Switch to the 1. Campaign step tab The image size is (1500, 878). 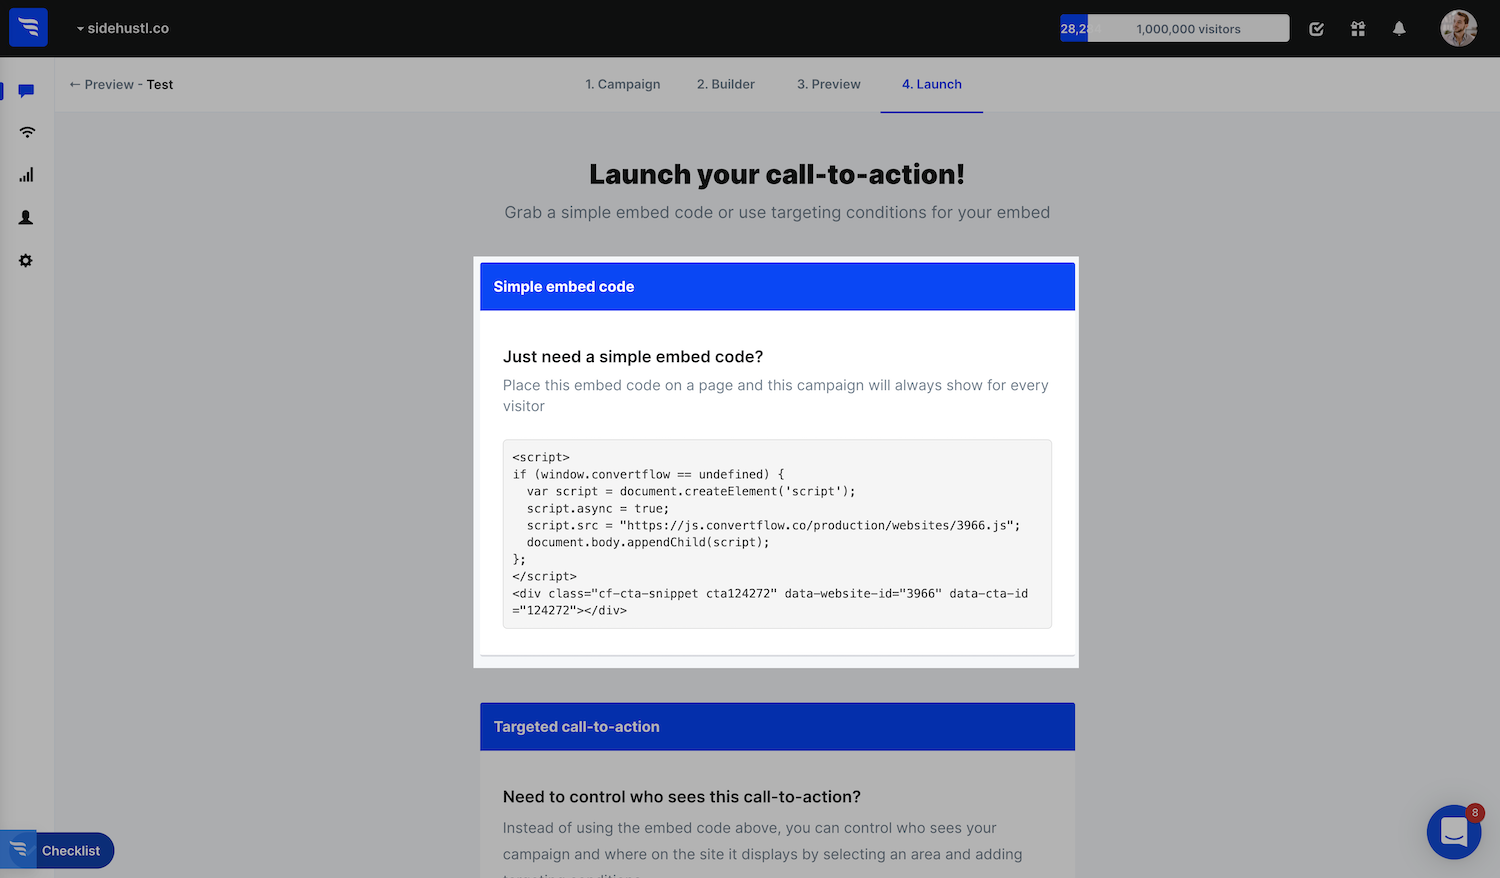[623, 85]
